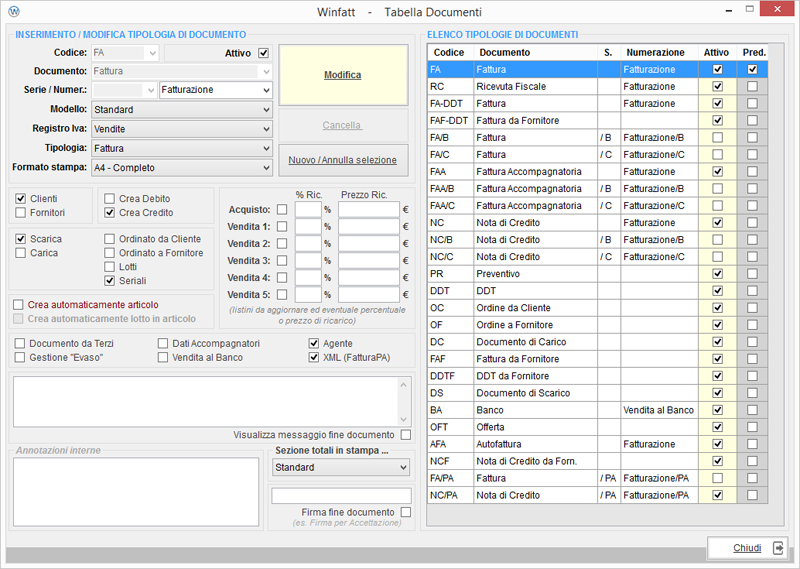Click the Winfatt app icon in title bar
This screenshot has width=800, height=569.
14,11
